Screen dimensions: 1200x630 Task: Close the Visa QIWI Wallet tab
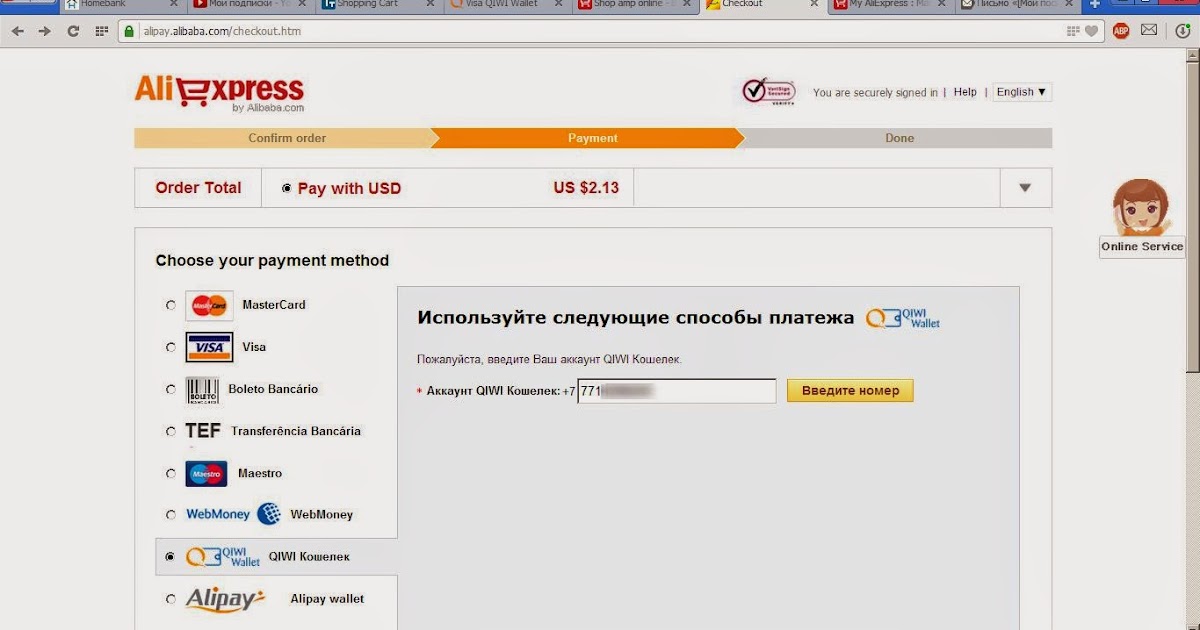pos(558,5)
